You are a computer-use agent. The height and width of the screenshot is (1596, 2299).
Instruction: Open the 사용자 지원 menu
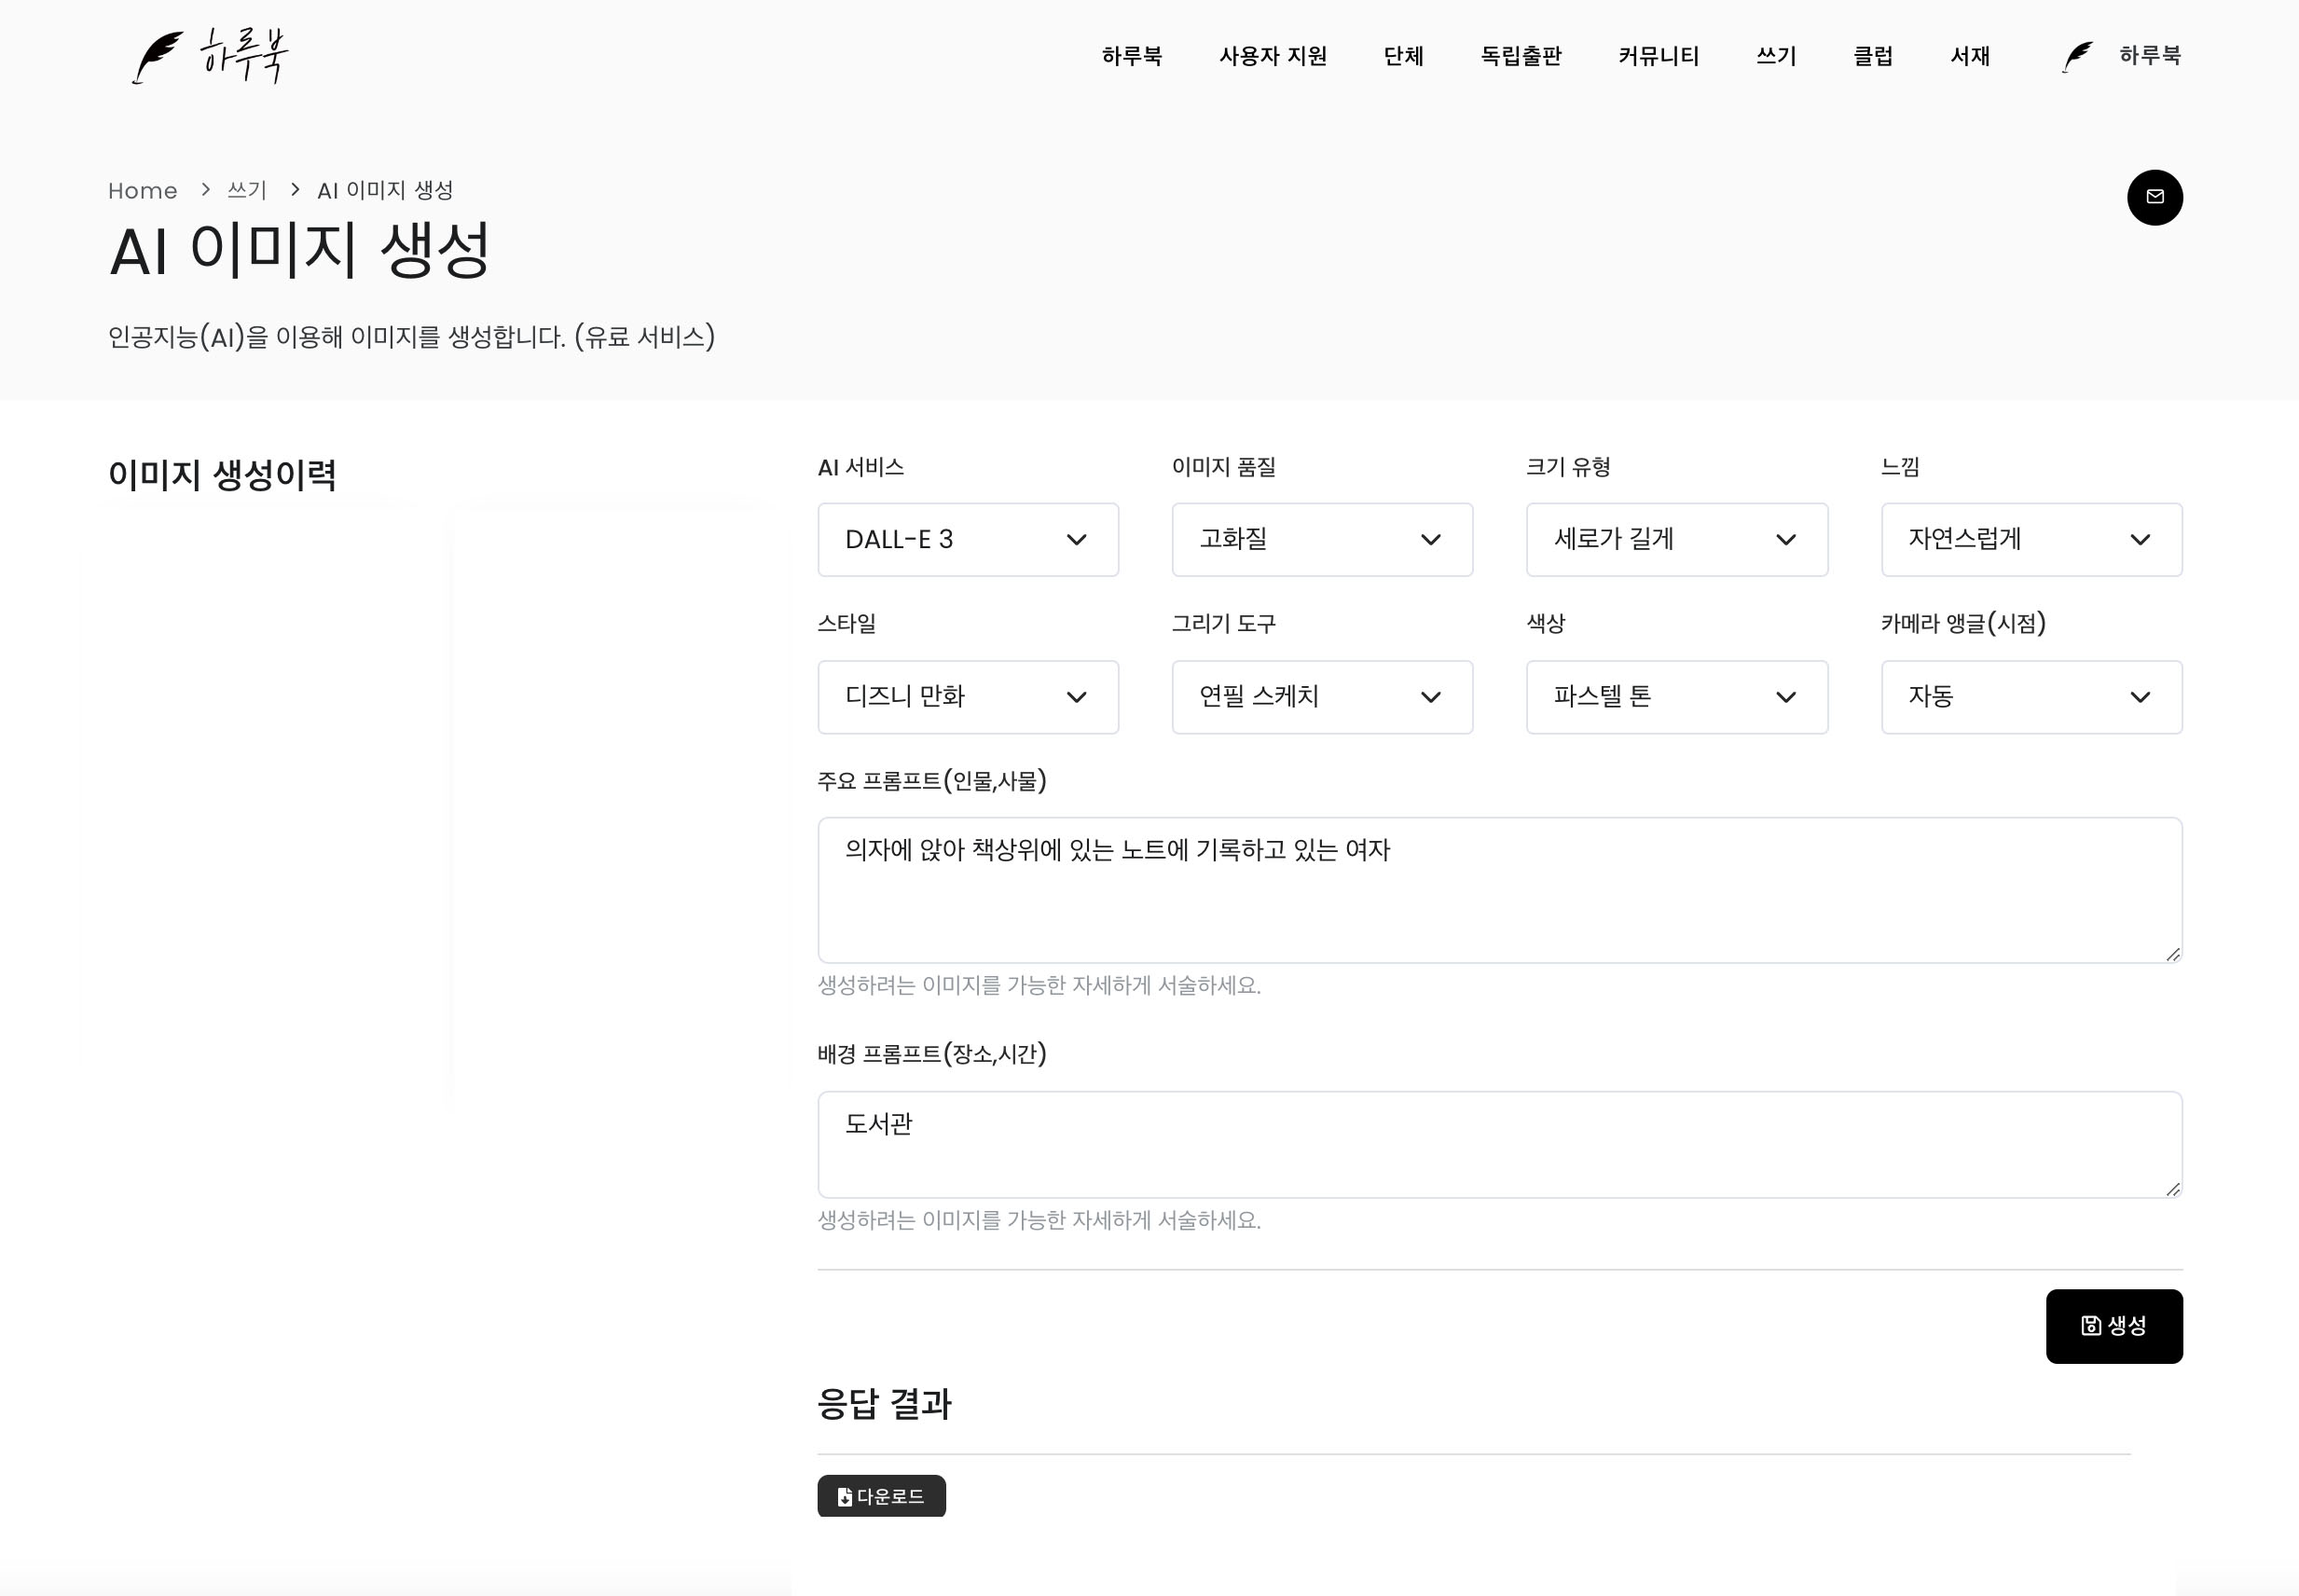point(1272,56)
